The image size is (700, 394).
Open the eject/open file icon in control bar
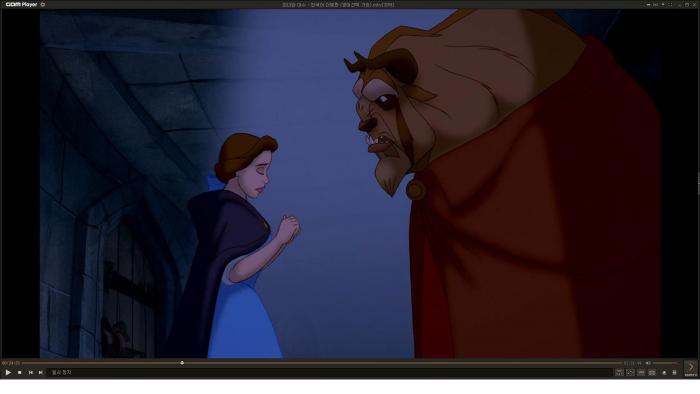(x=664, y=373)
